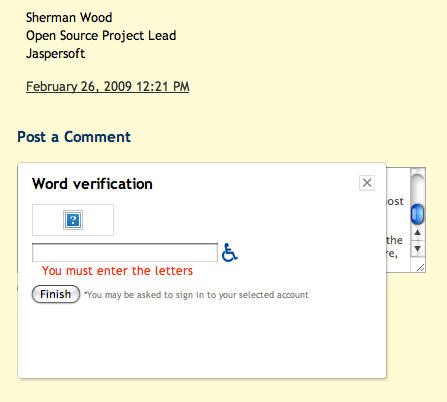This screenshot has width=447, height=402.
Task: Click the comment box scrollbar up arrow
Action: point(418,232)
